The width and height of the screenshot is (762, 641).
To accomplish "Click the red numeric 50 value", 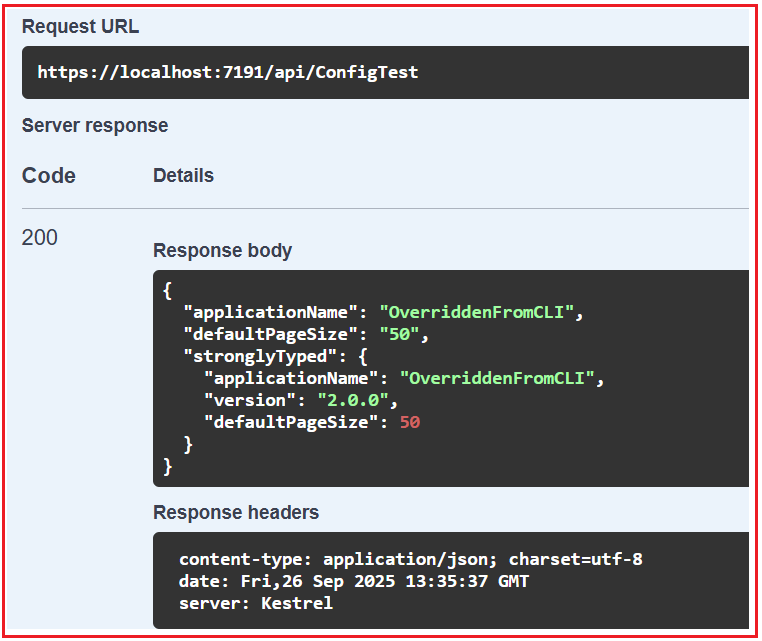I will pyautogui.click(x=410, y=422).
